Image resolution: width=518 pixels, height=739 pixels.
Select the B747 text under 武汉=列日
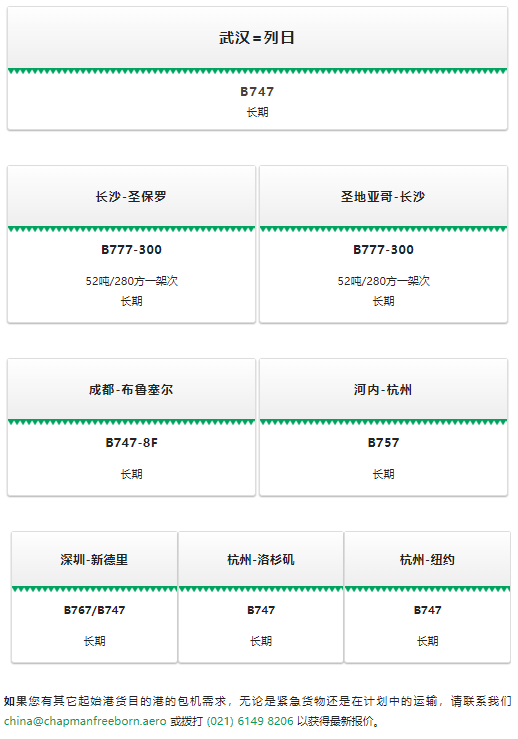tap(257, 91)
